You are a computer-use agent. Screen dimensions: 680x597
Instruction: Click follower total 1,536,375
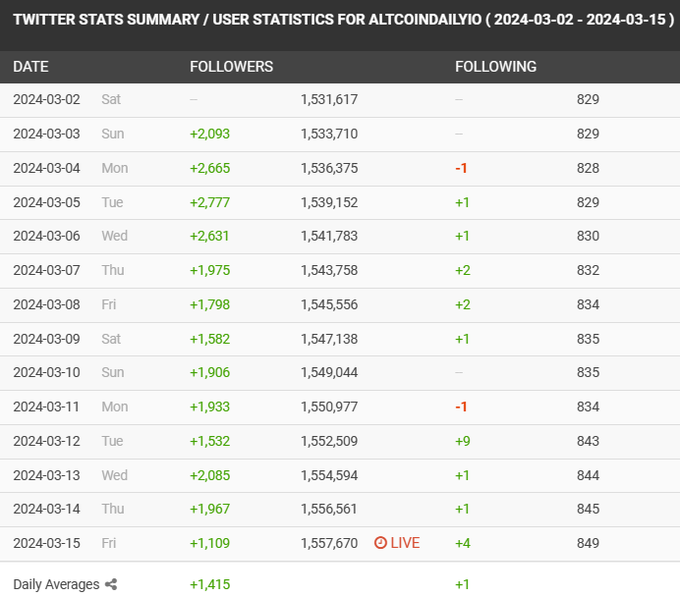pyautogui.click(x=329, y=168)
